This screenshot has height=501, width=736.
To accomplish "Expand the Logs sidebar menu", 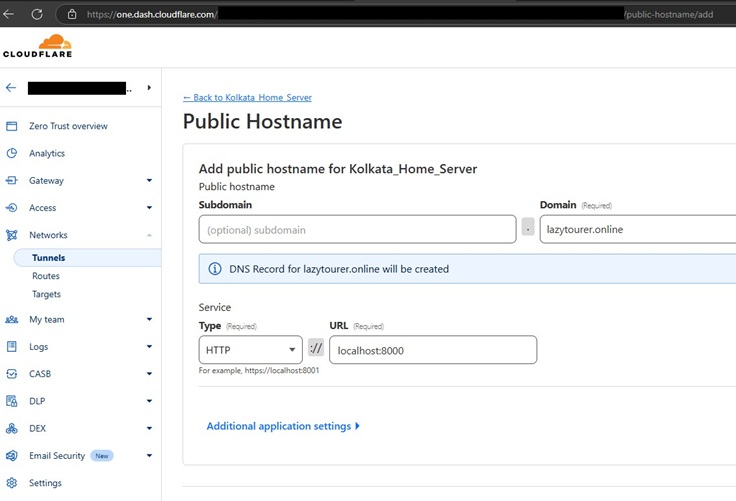I will pyautogui.click(x=149, y=347).
